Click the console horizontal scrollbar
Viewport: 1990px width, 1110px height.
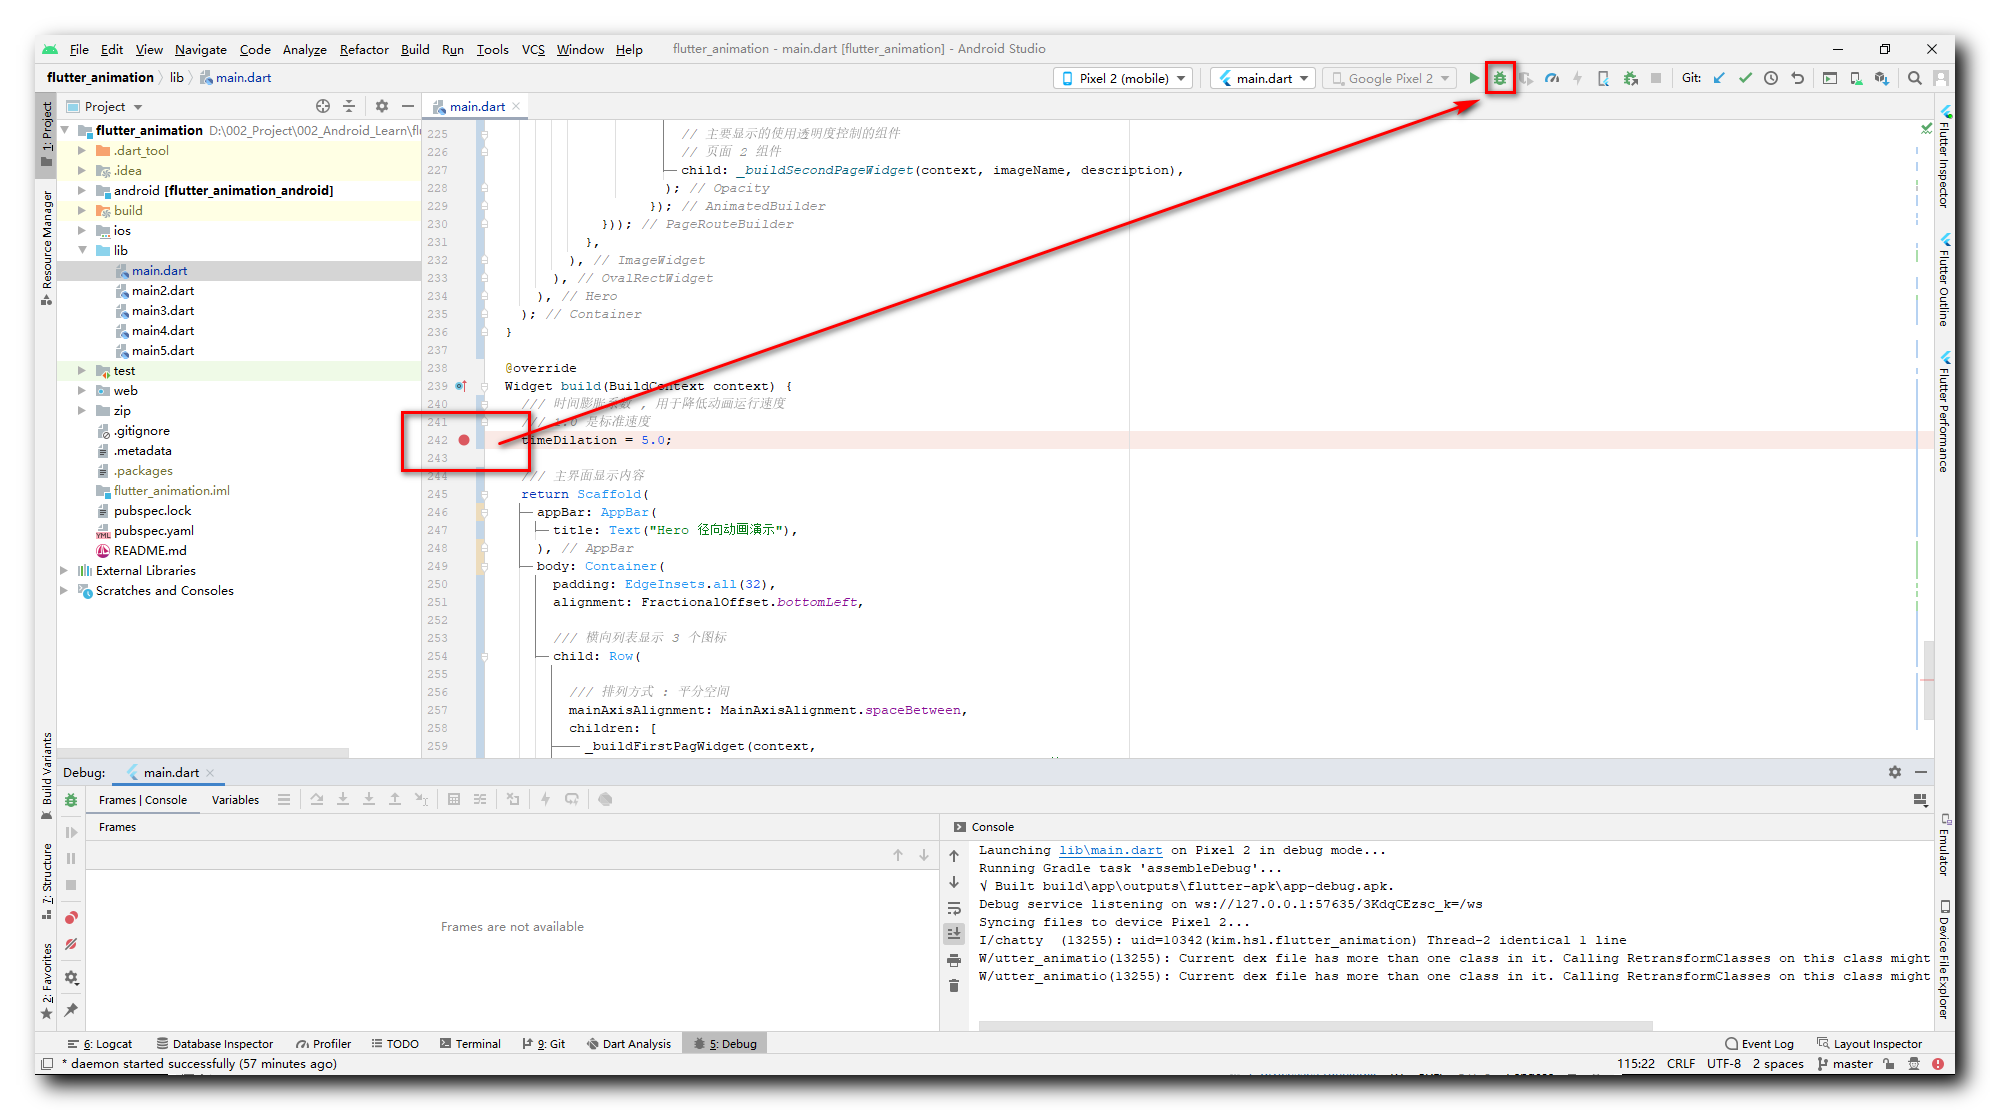pyautogui.click(x=1314, y=1025)
